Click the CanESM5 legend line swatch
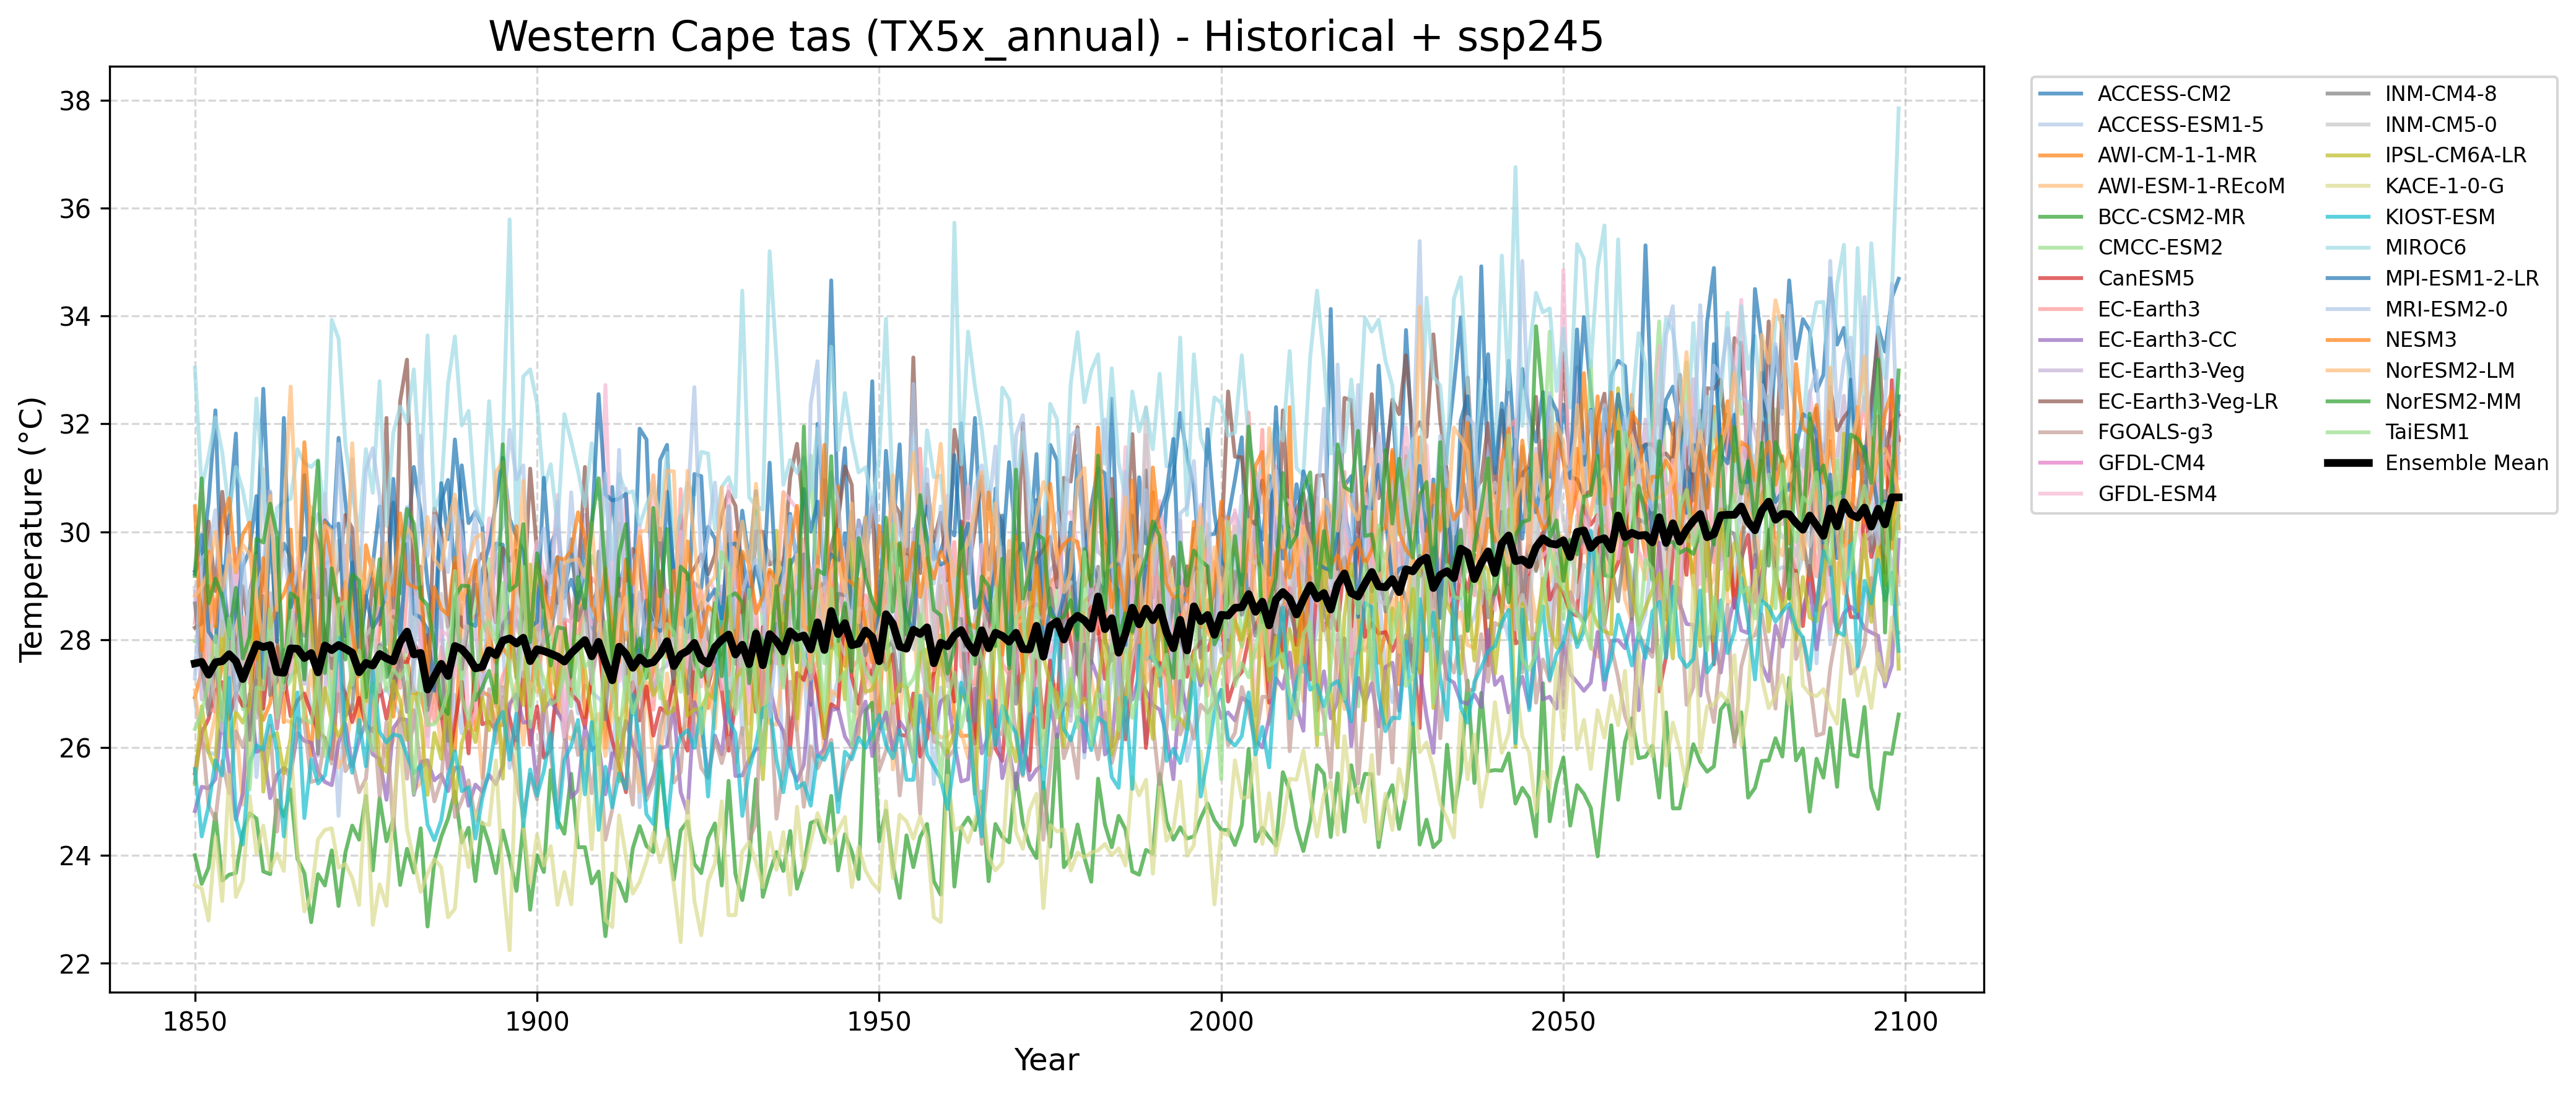 pyautogui.click(x=2061, y=279)
